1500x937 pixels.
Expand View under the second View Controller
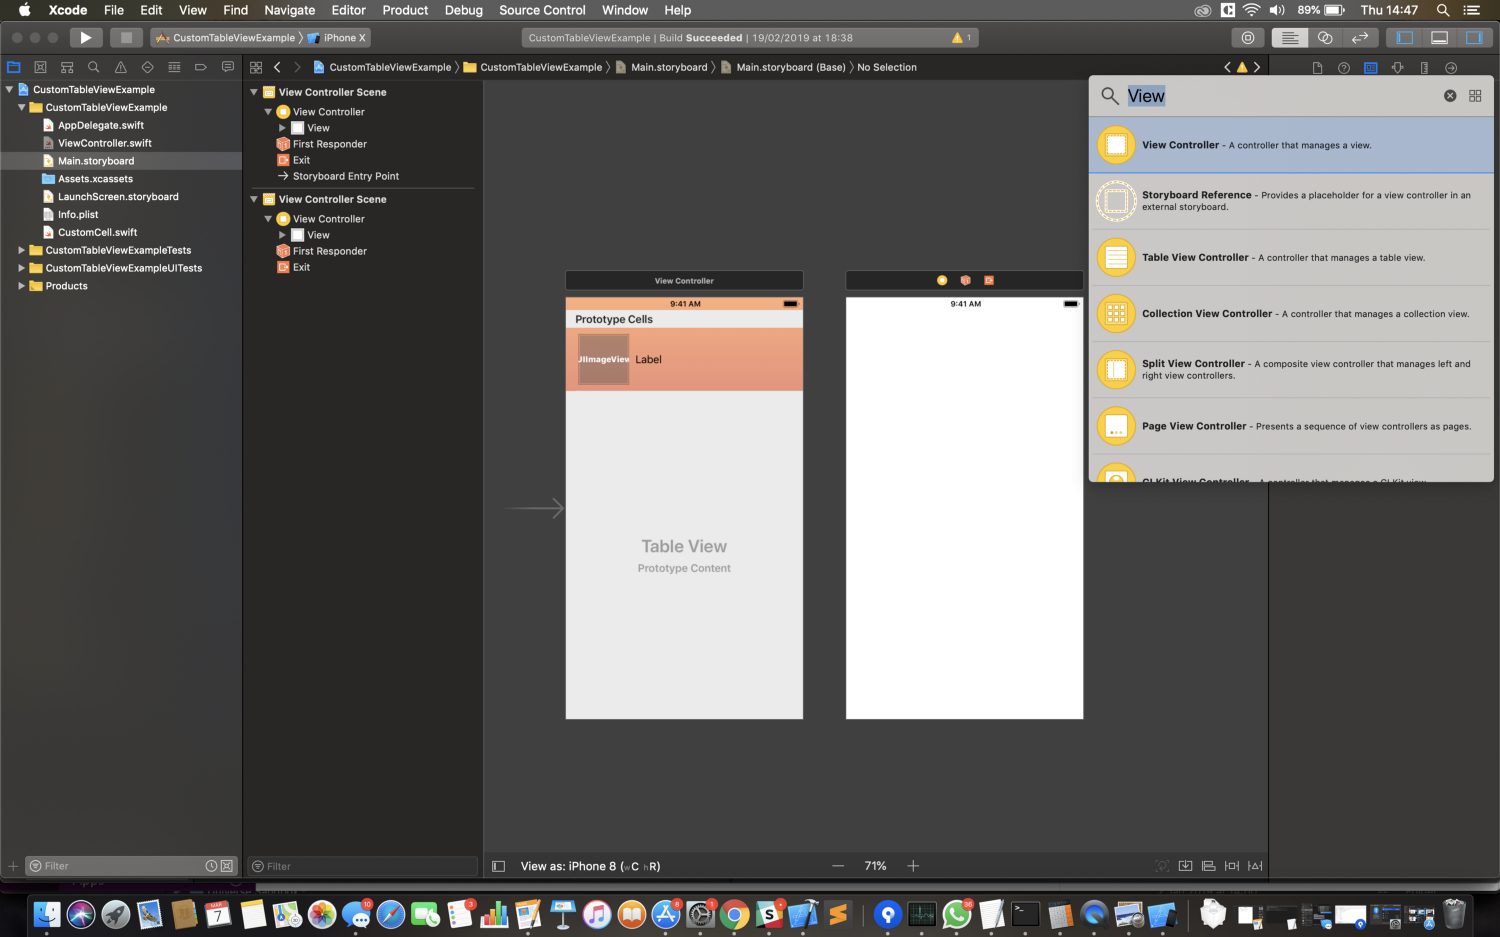click(x=282, y=235)
